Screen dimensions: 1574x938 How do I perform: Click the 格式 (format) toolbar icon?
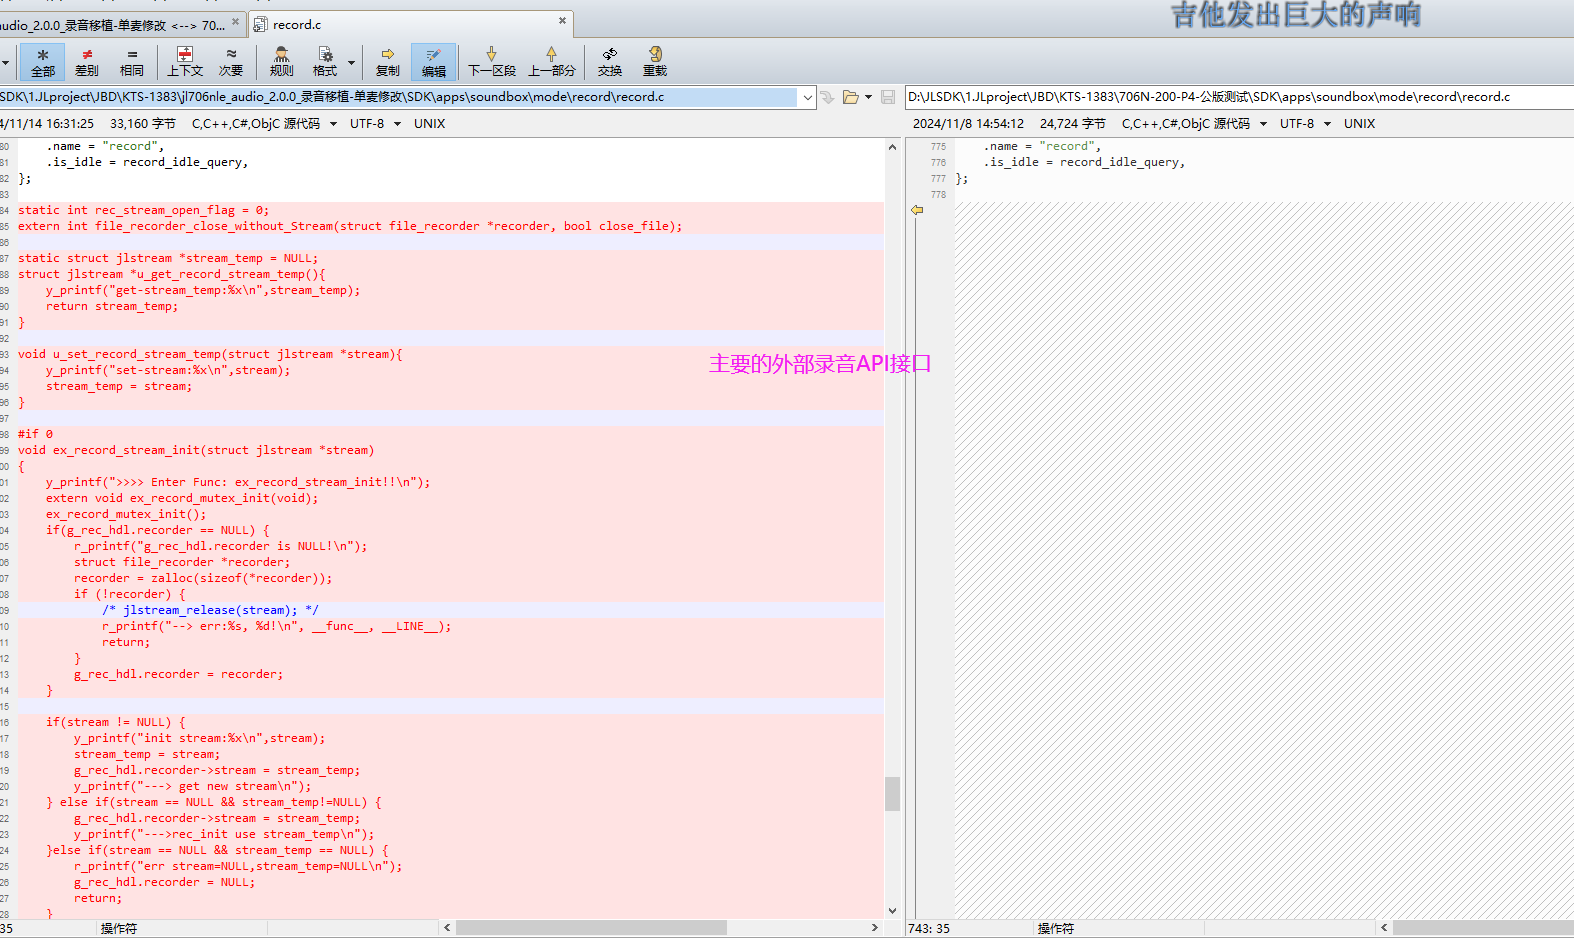point(325,62)
